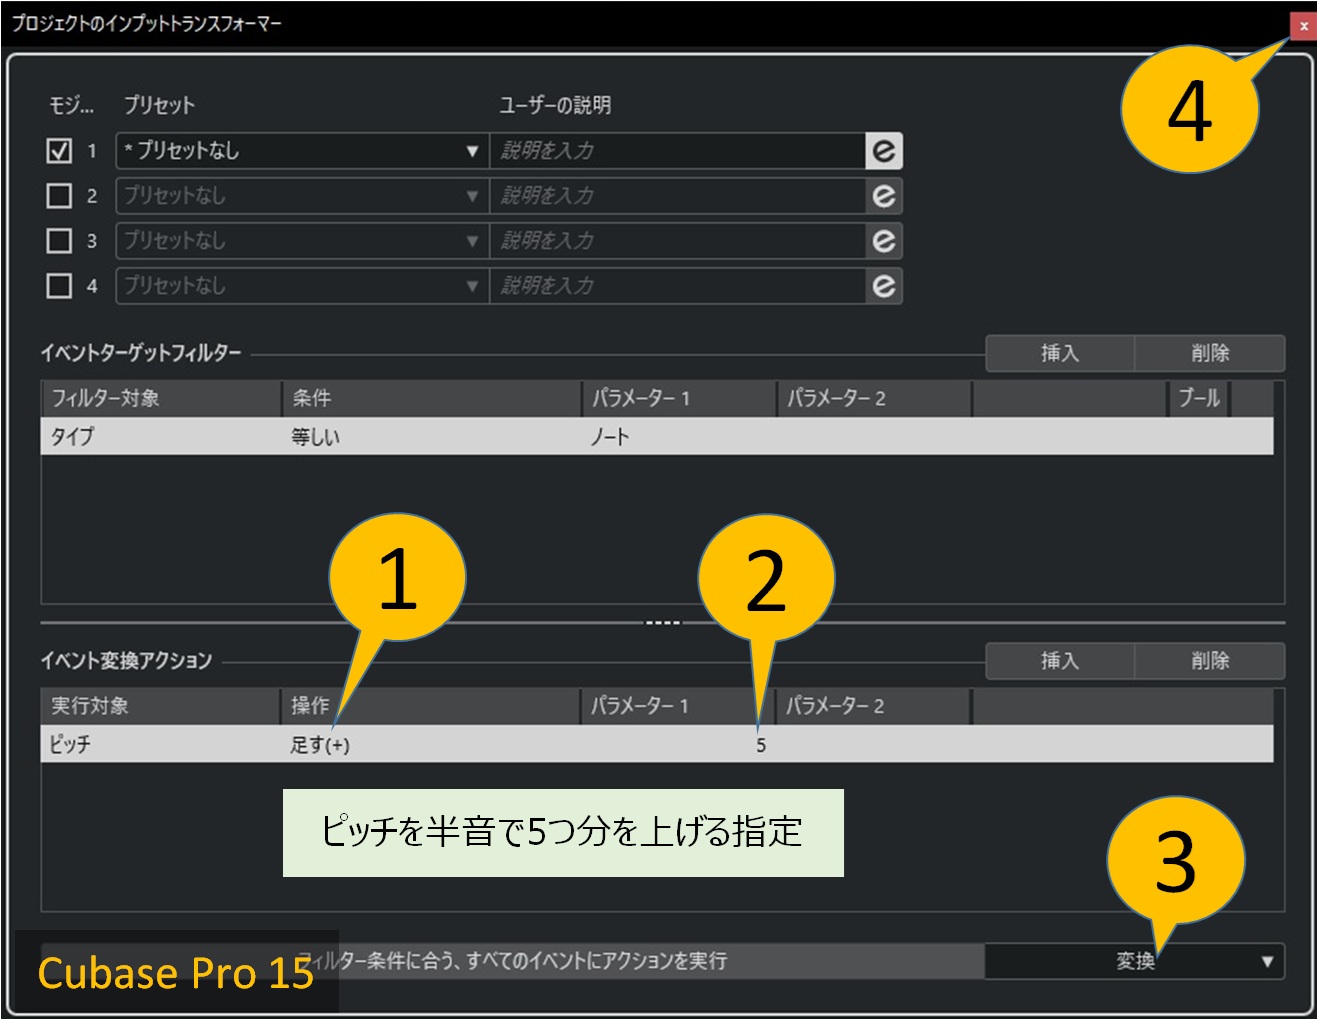Enable the module 2 checkbox
The image size is (1317, 1019).
59,196
